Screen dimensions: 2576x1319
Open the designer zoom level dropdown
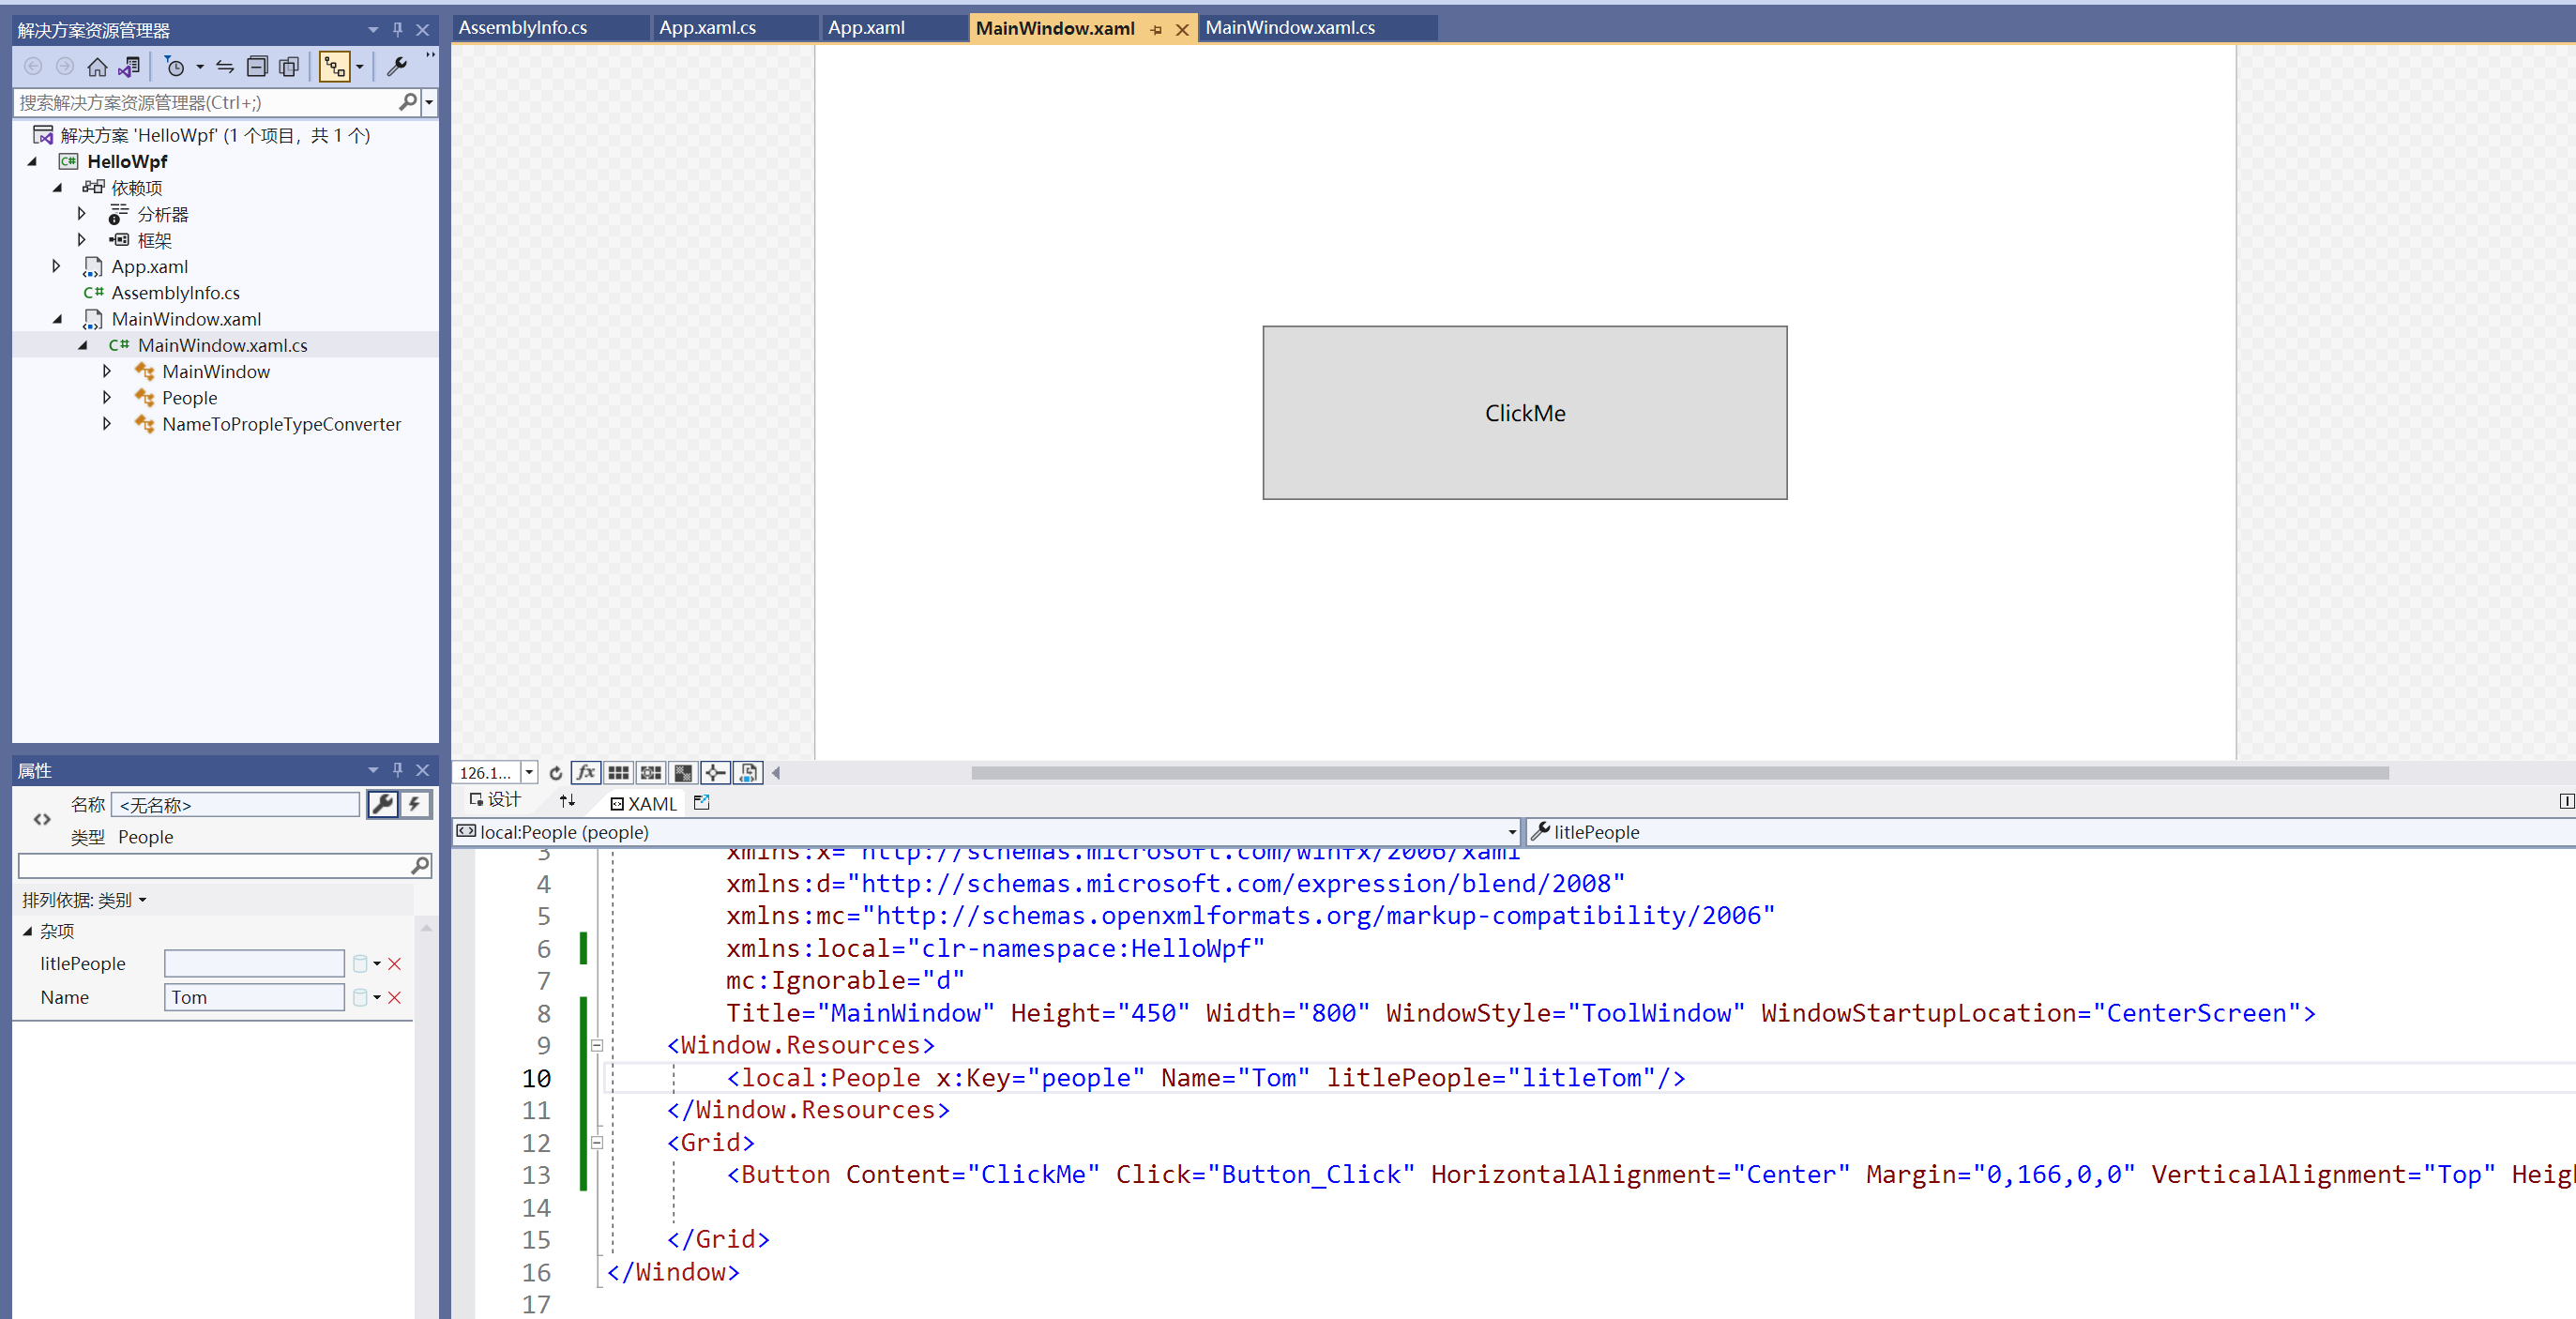coord(529,773)
